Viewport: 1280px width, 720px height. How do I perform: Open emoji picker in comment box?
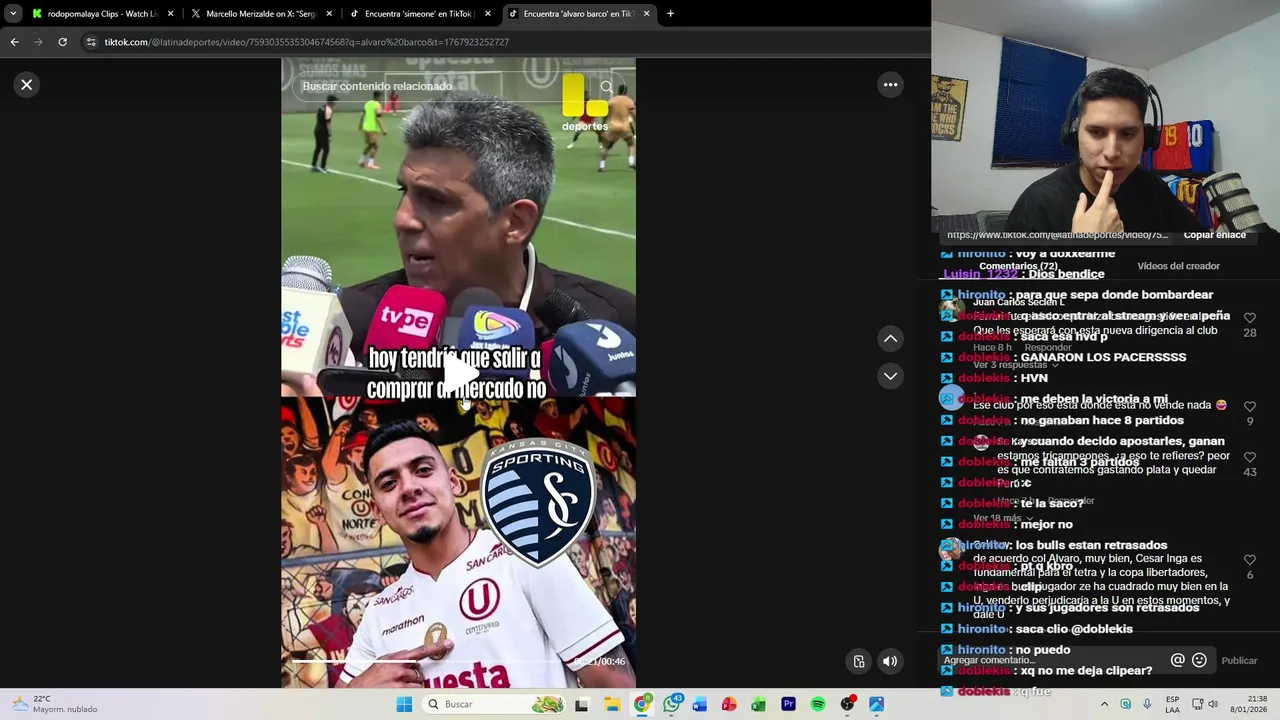coord(1199,660)
